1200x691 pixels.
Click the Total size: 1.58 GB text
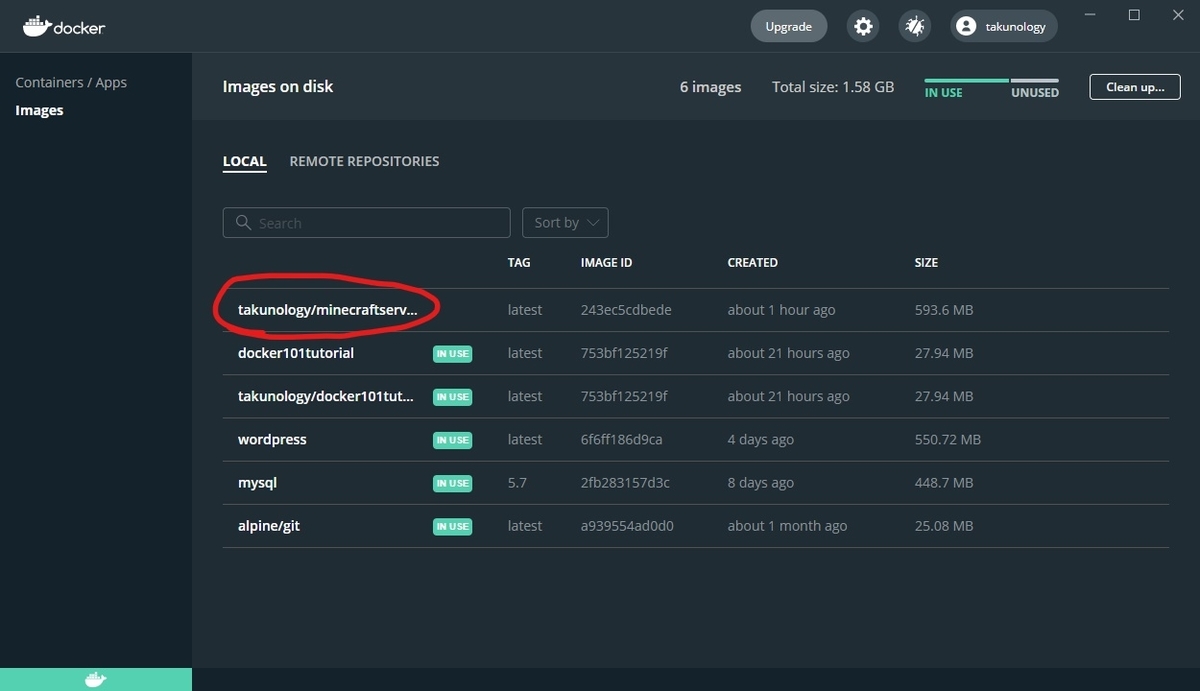coord(833,87)
